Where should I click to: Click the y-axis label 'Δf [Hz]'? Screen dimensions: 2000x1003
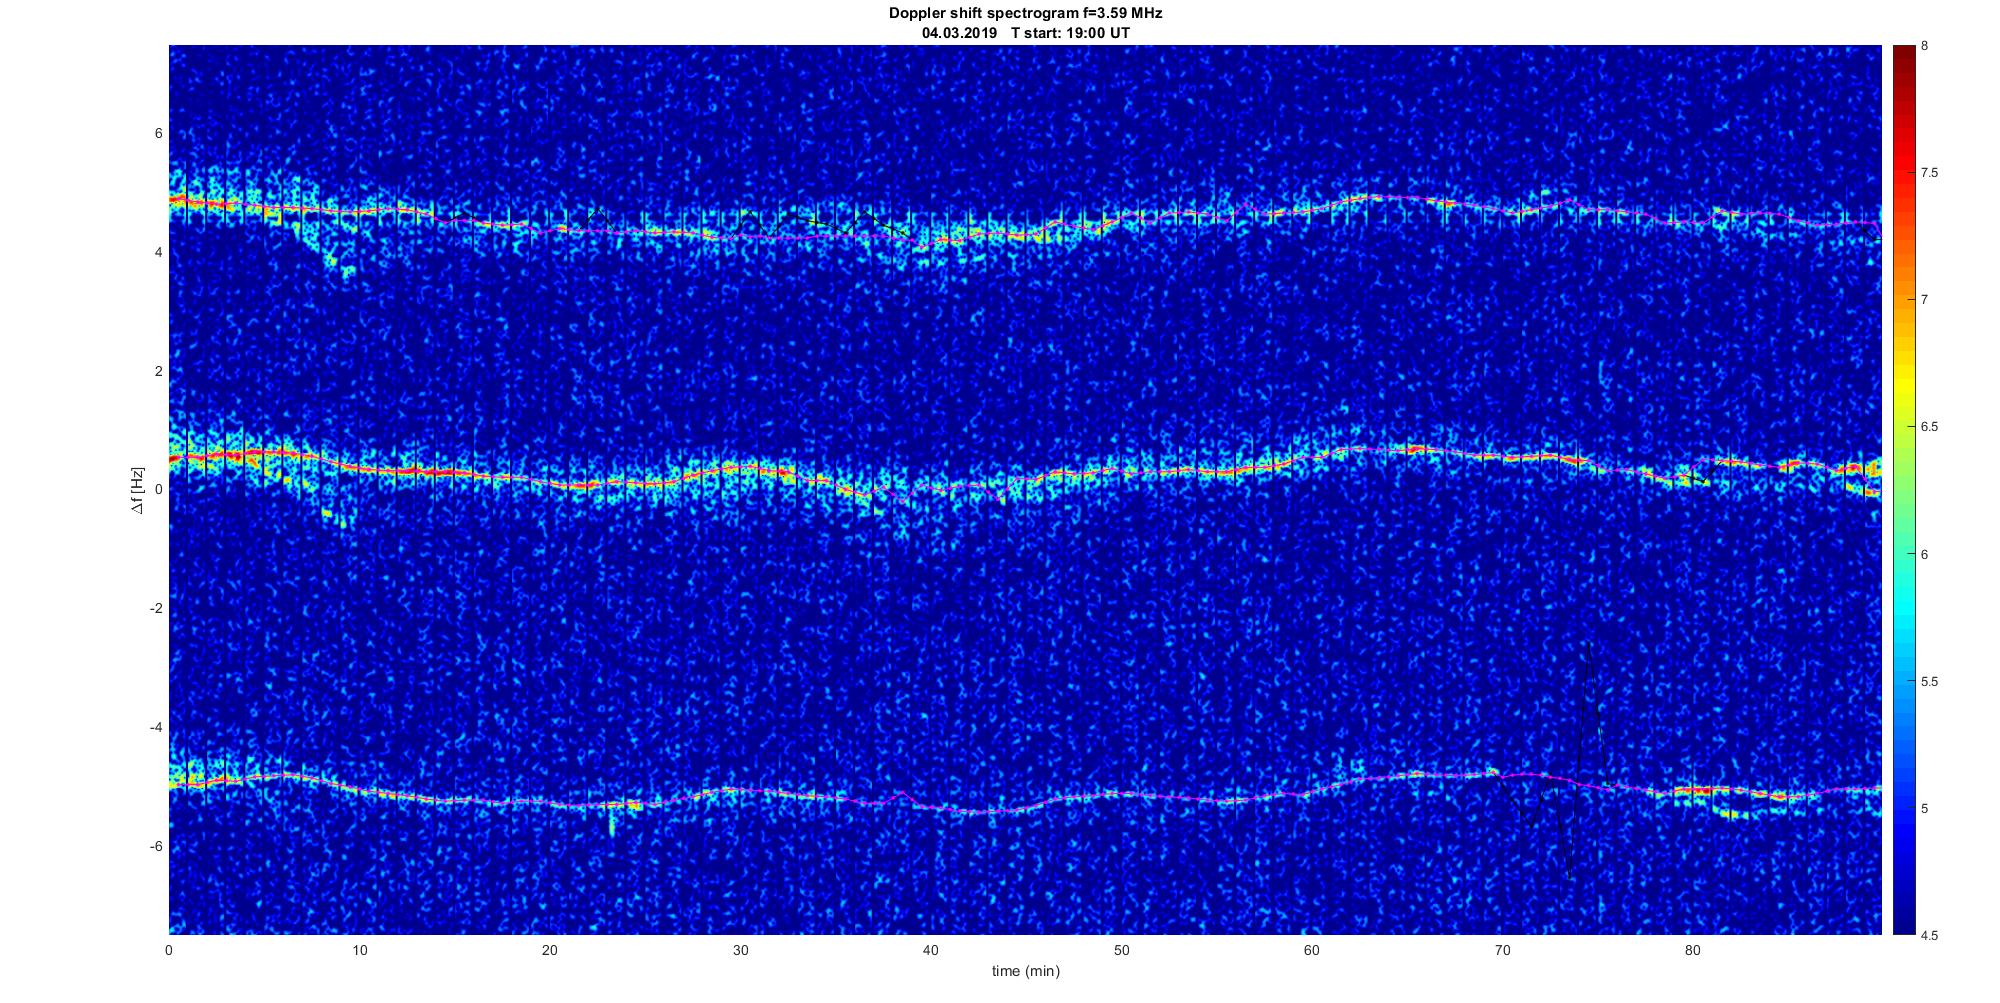coord(138,490)
